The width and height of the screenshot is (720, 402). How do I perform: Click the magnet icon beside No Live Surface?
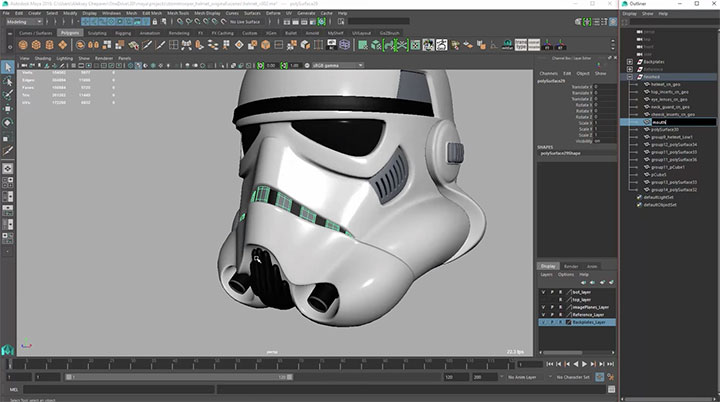[224, 22]
